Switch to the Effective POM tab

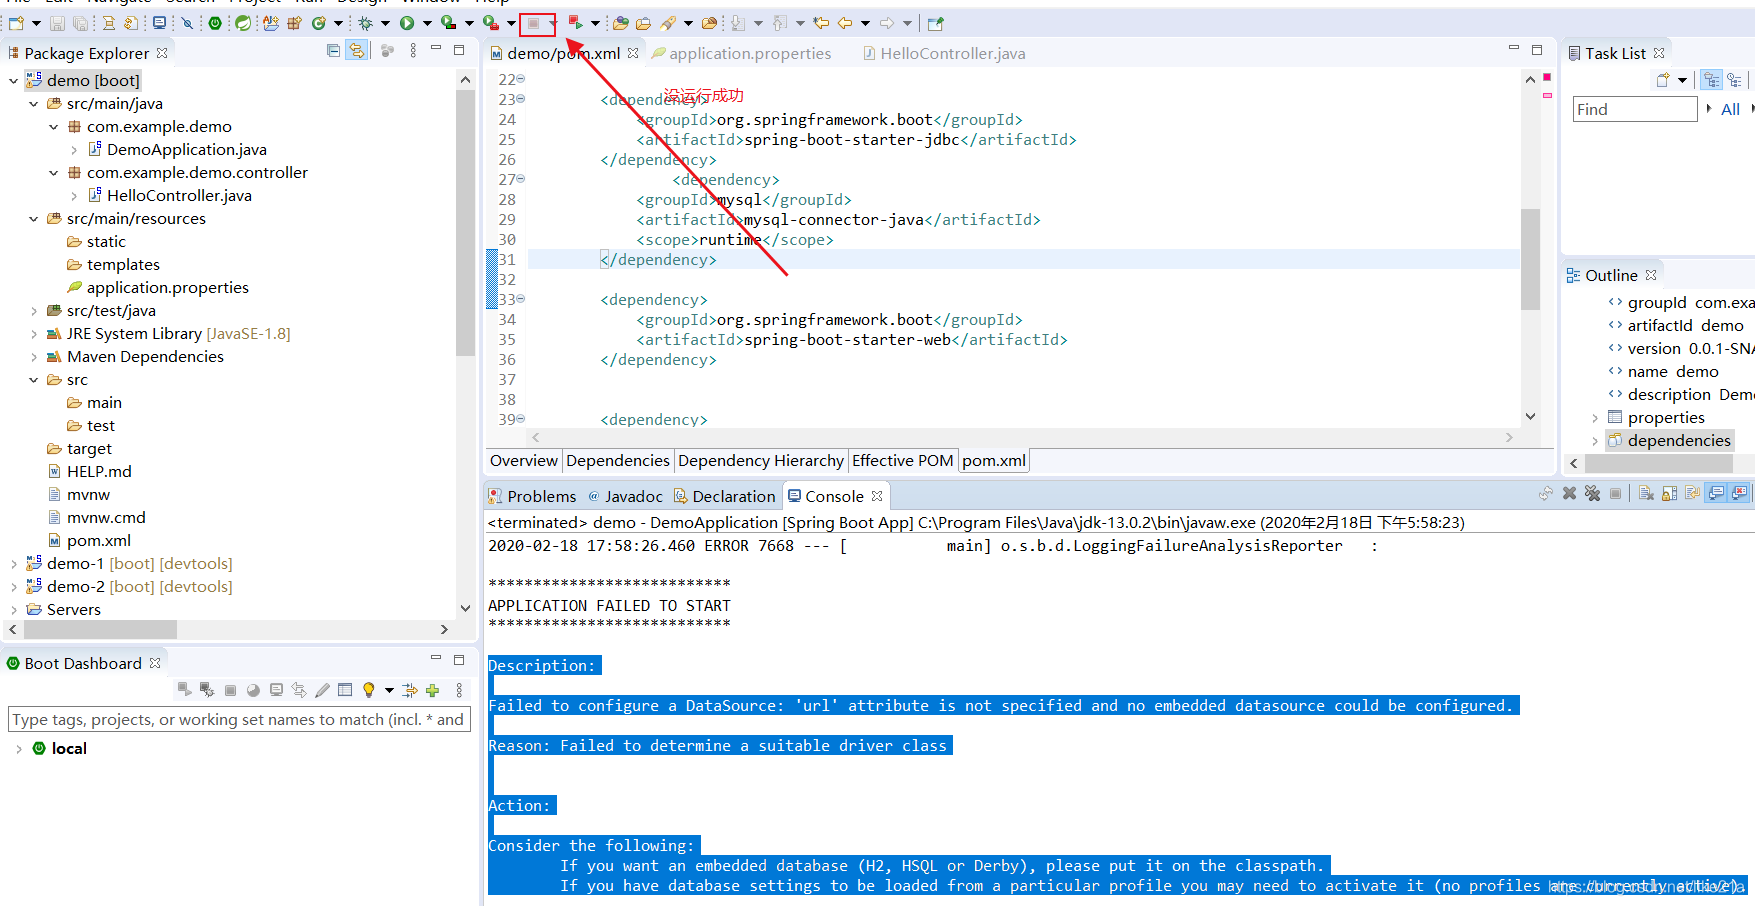[902, 461]
